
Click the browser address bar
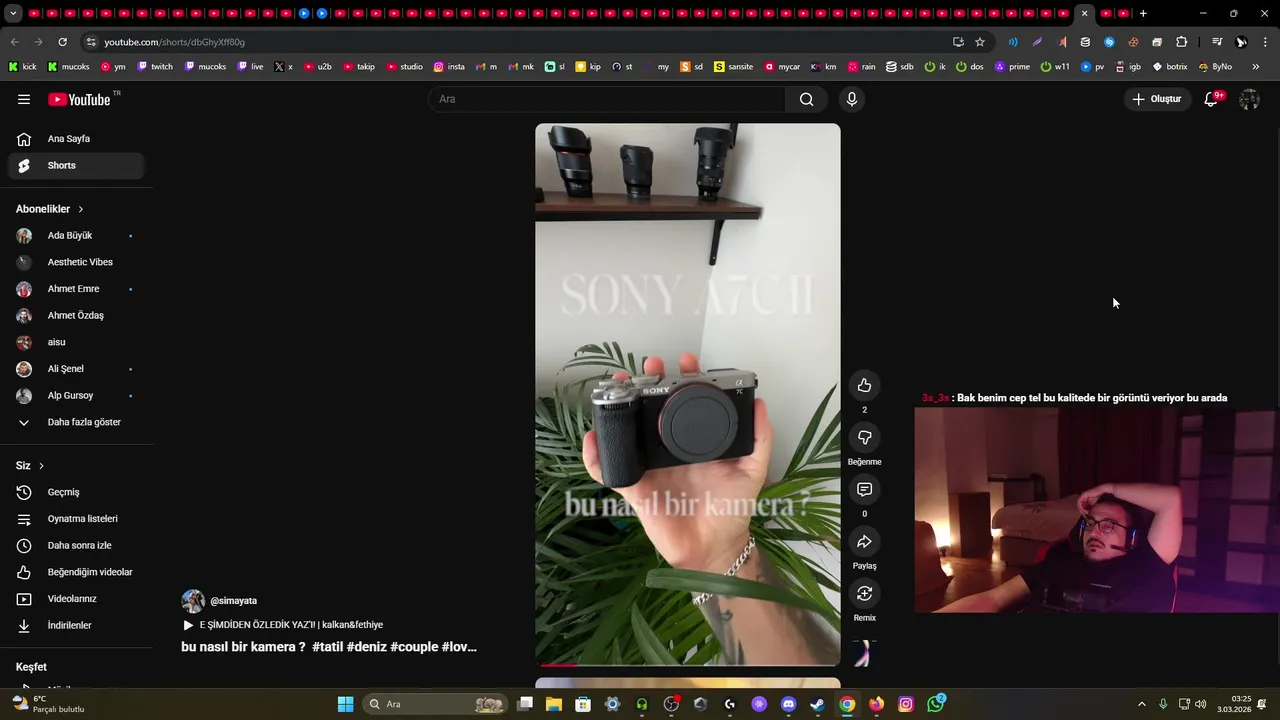[520, 42]
